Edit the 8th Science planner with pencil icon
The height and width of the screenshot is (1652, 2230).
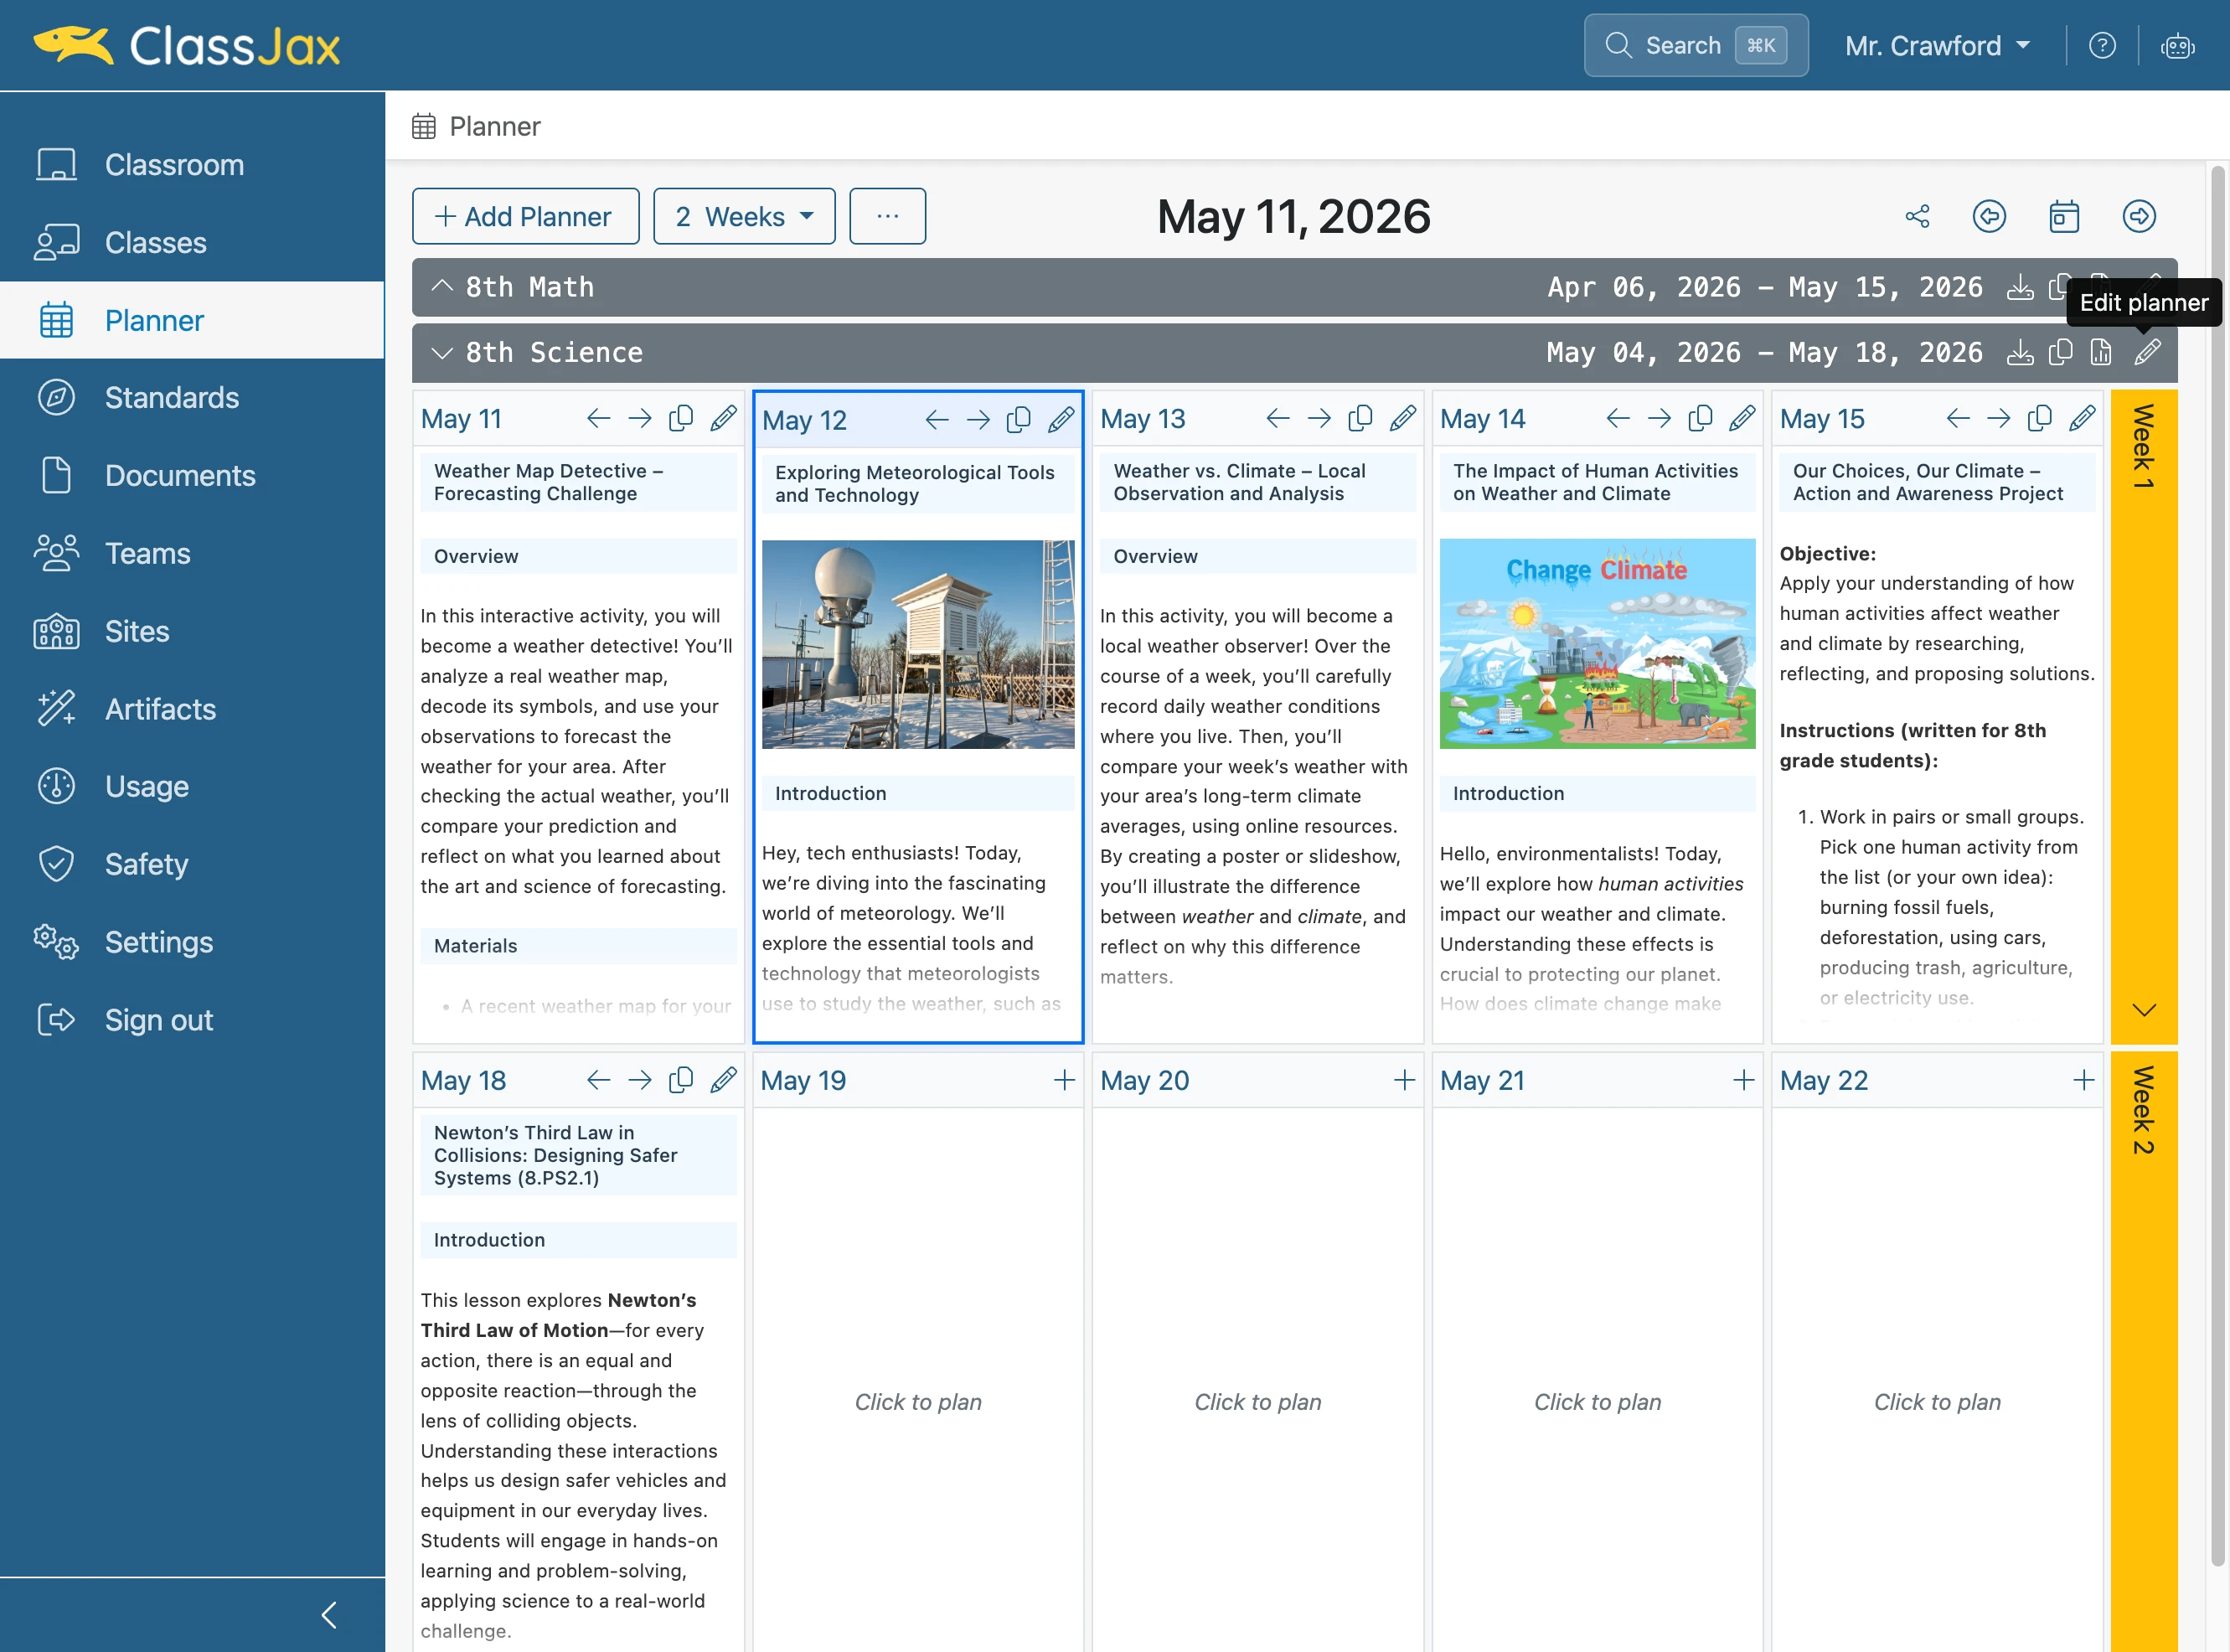click(2147, 352)
